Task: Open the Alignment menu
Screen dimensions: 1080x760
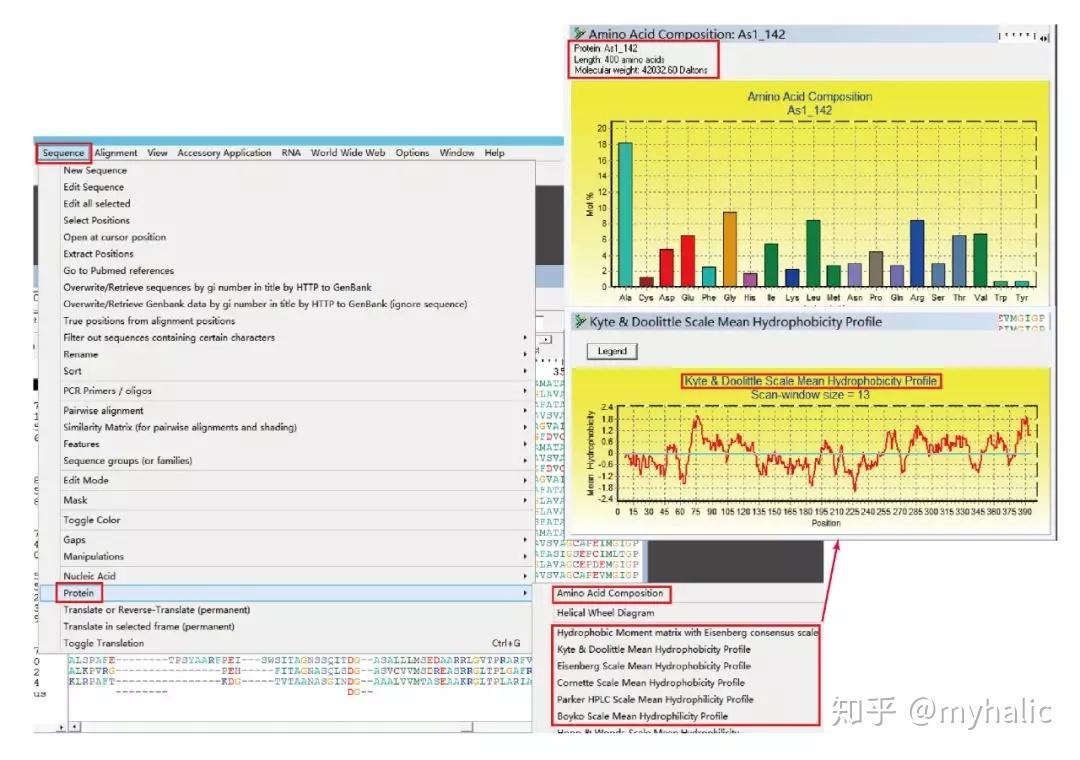Action: pos(114,152)
